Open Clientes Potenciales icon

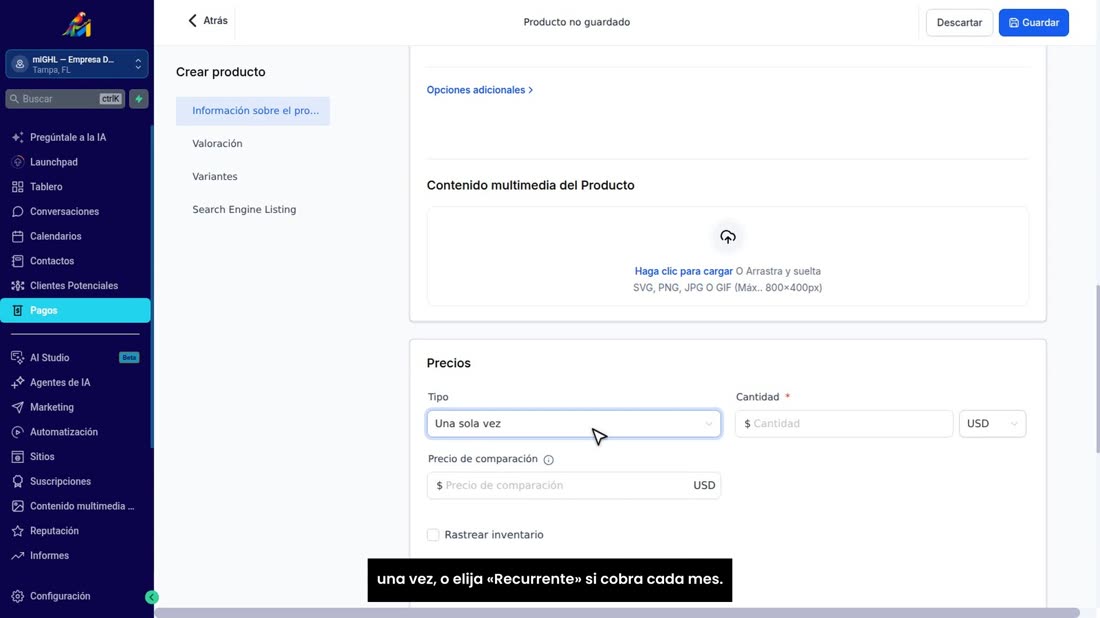coord(18,286)
